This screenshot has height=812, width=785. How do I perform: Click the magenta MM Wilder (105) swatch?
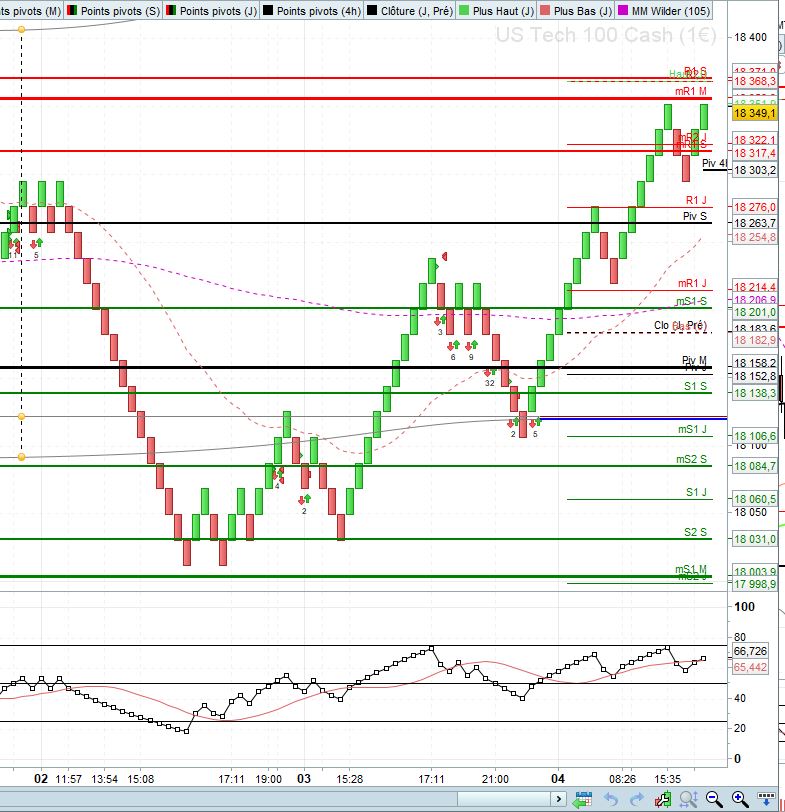(623, 10)
